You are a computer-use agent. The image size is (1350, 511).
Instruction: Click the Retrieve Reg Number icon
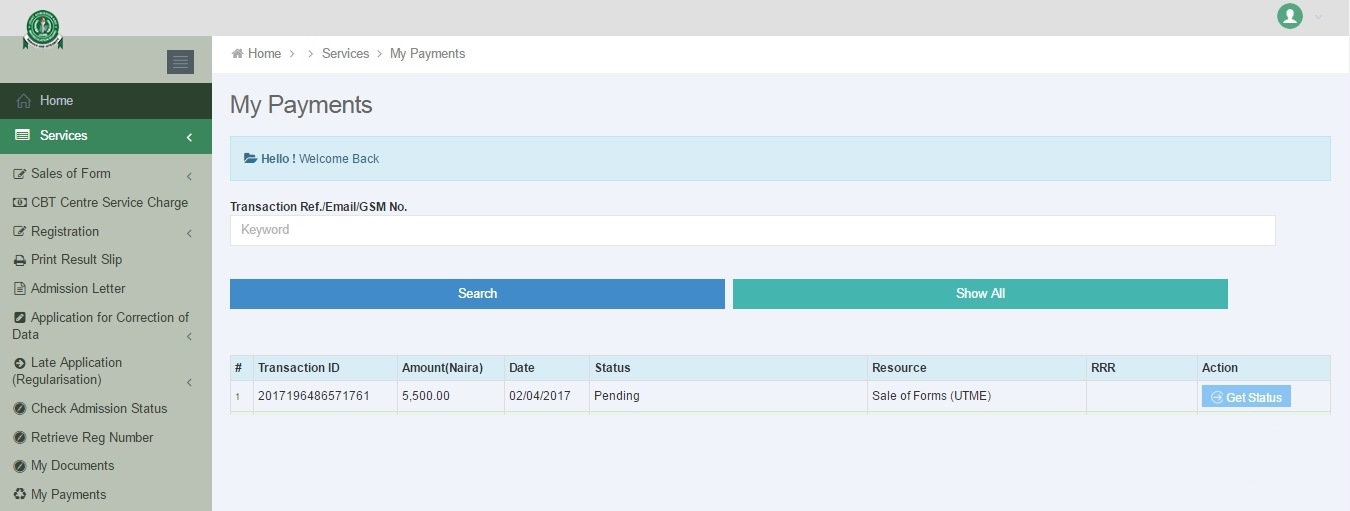coord(20,438)
